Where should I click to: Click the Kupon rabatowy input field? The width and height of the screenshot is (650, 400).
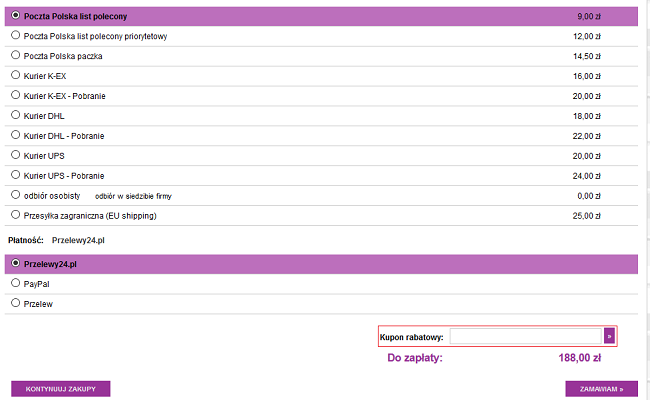525,337
